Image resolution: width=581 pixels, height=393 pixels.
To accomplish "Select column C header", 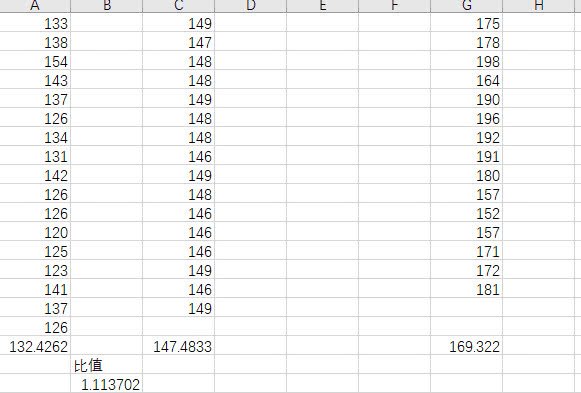I will pyautogui.click(x=179, y=6).
